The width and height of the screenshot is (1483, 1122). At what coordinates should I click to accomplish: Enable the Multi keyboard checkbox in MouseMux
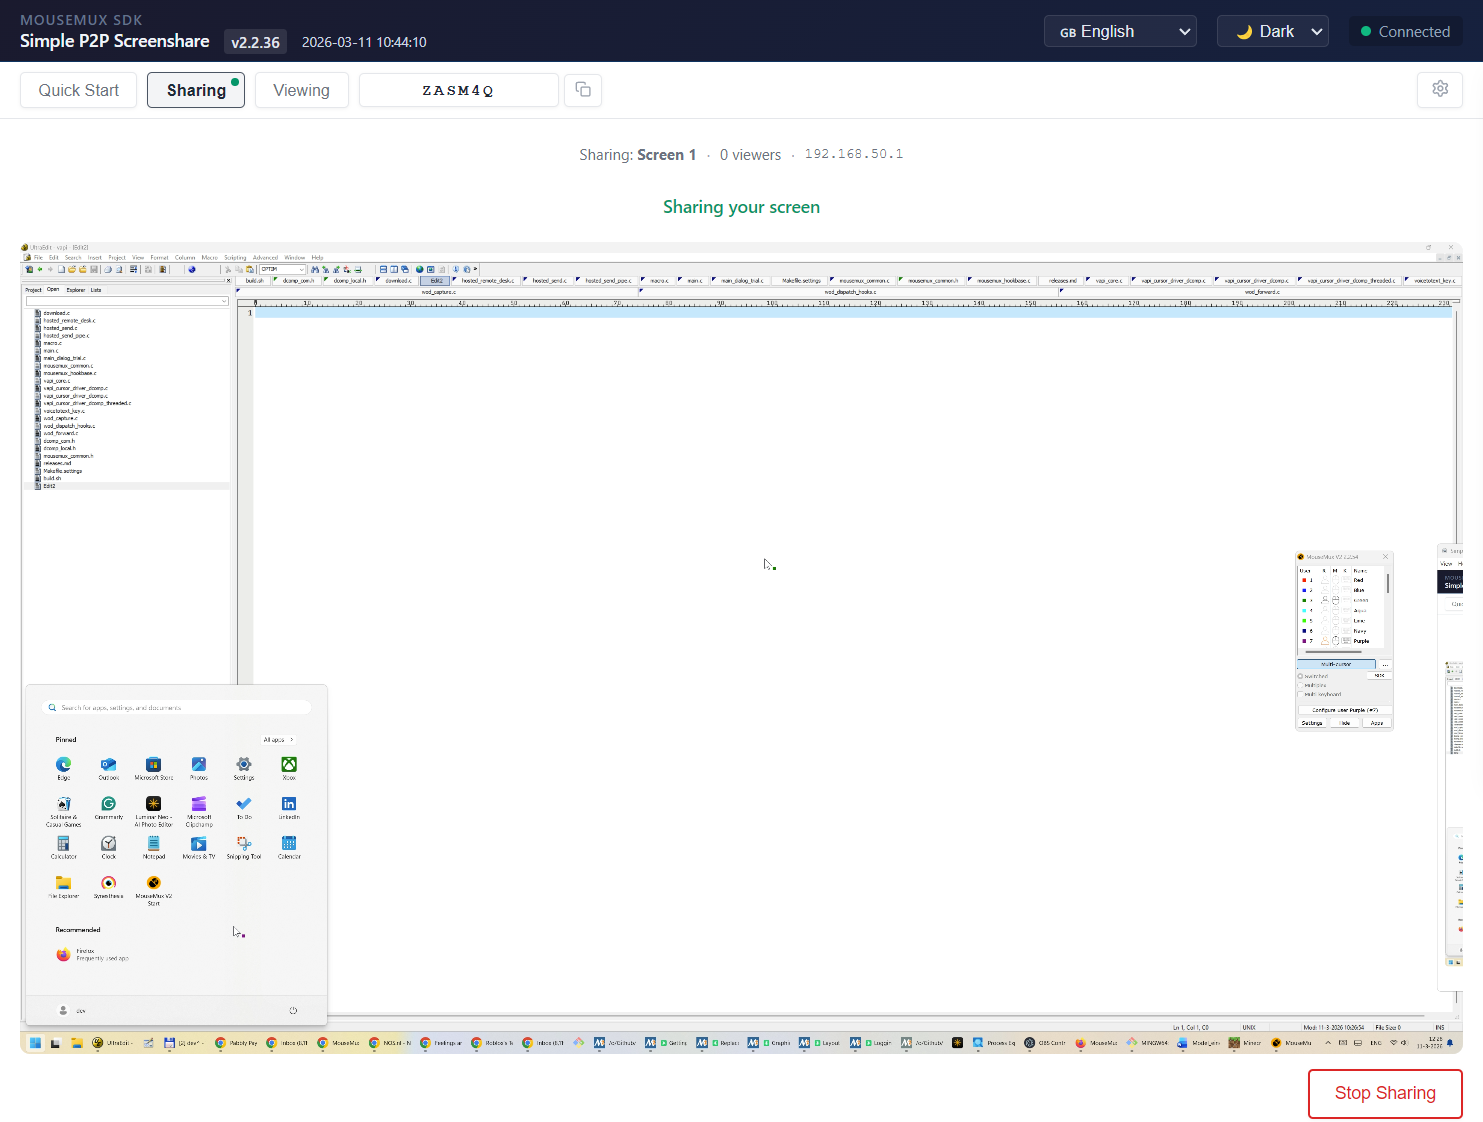pos(1301,694)
